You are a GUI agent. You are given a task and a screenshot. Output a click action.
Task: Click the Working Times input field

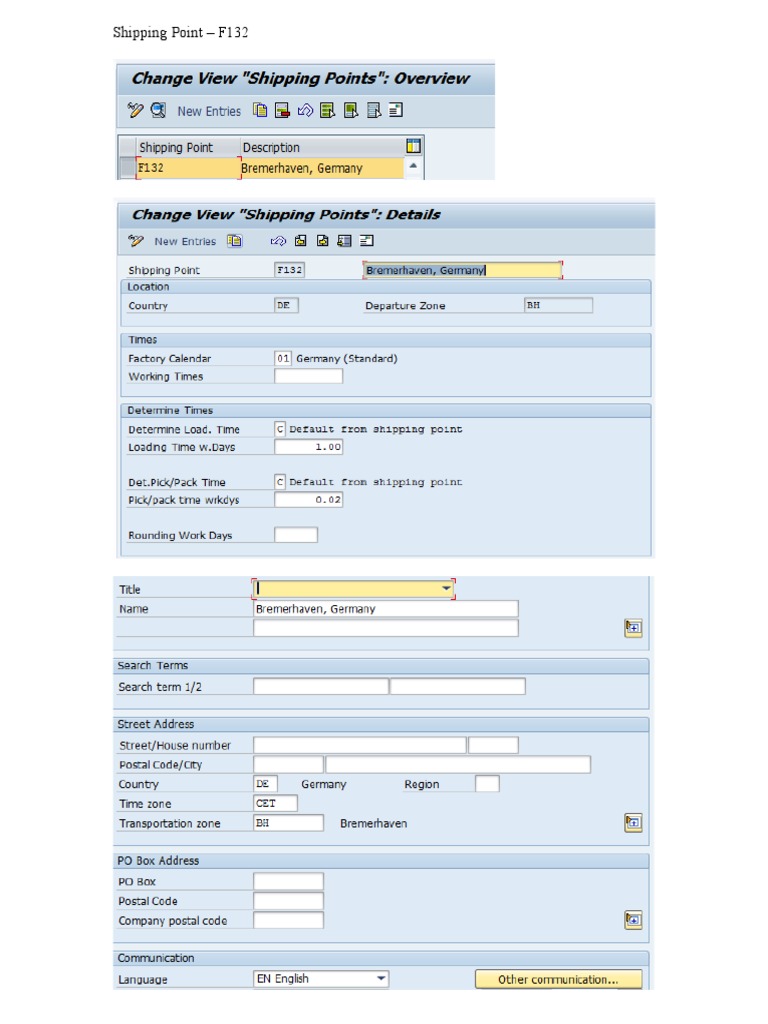click(308, 376)
